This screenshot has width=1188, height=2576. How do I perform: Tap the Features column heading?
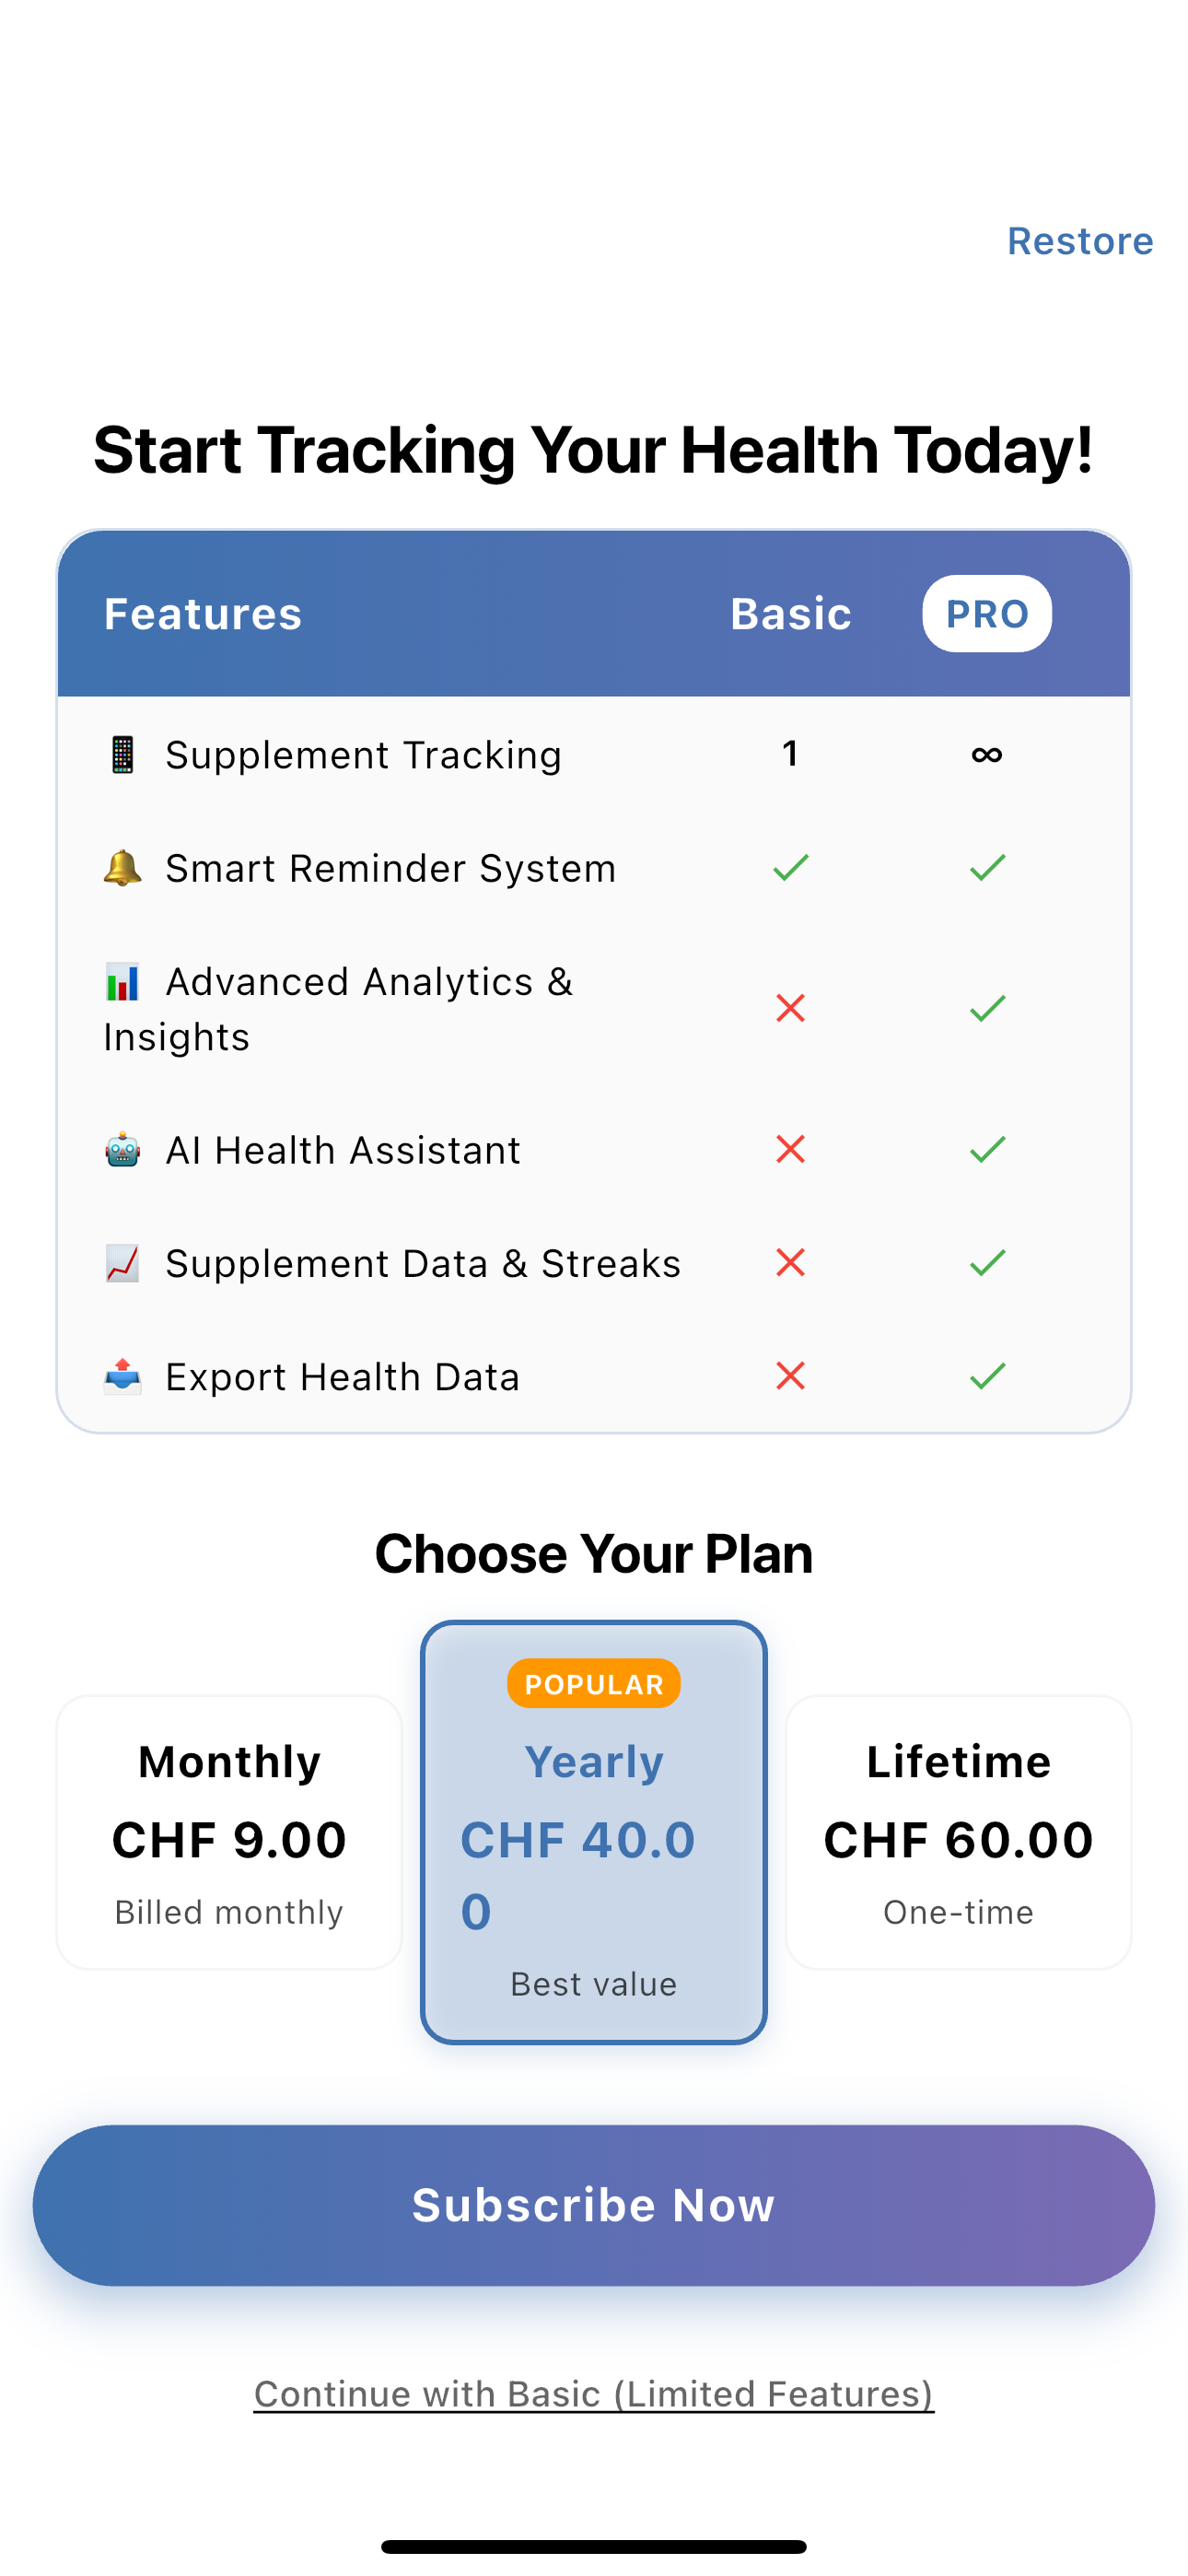(x=203, y=614)
